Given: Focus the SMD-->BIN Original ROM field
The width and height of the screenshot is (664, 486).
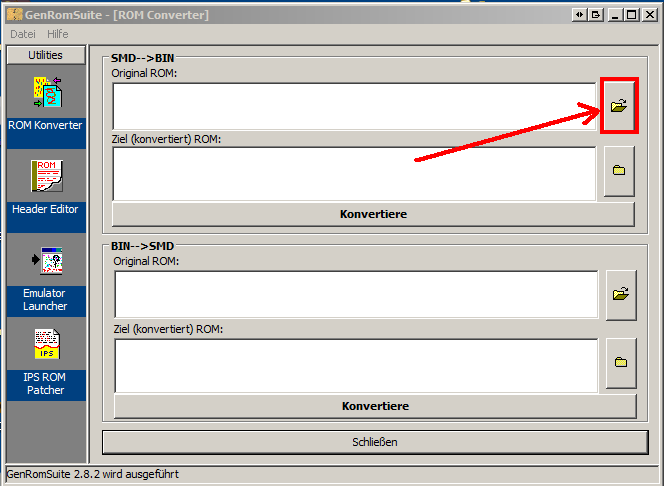Looking at the screenshot, I should coord(354,106).
